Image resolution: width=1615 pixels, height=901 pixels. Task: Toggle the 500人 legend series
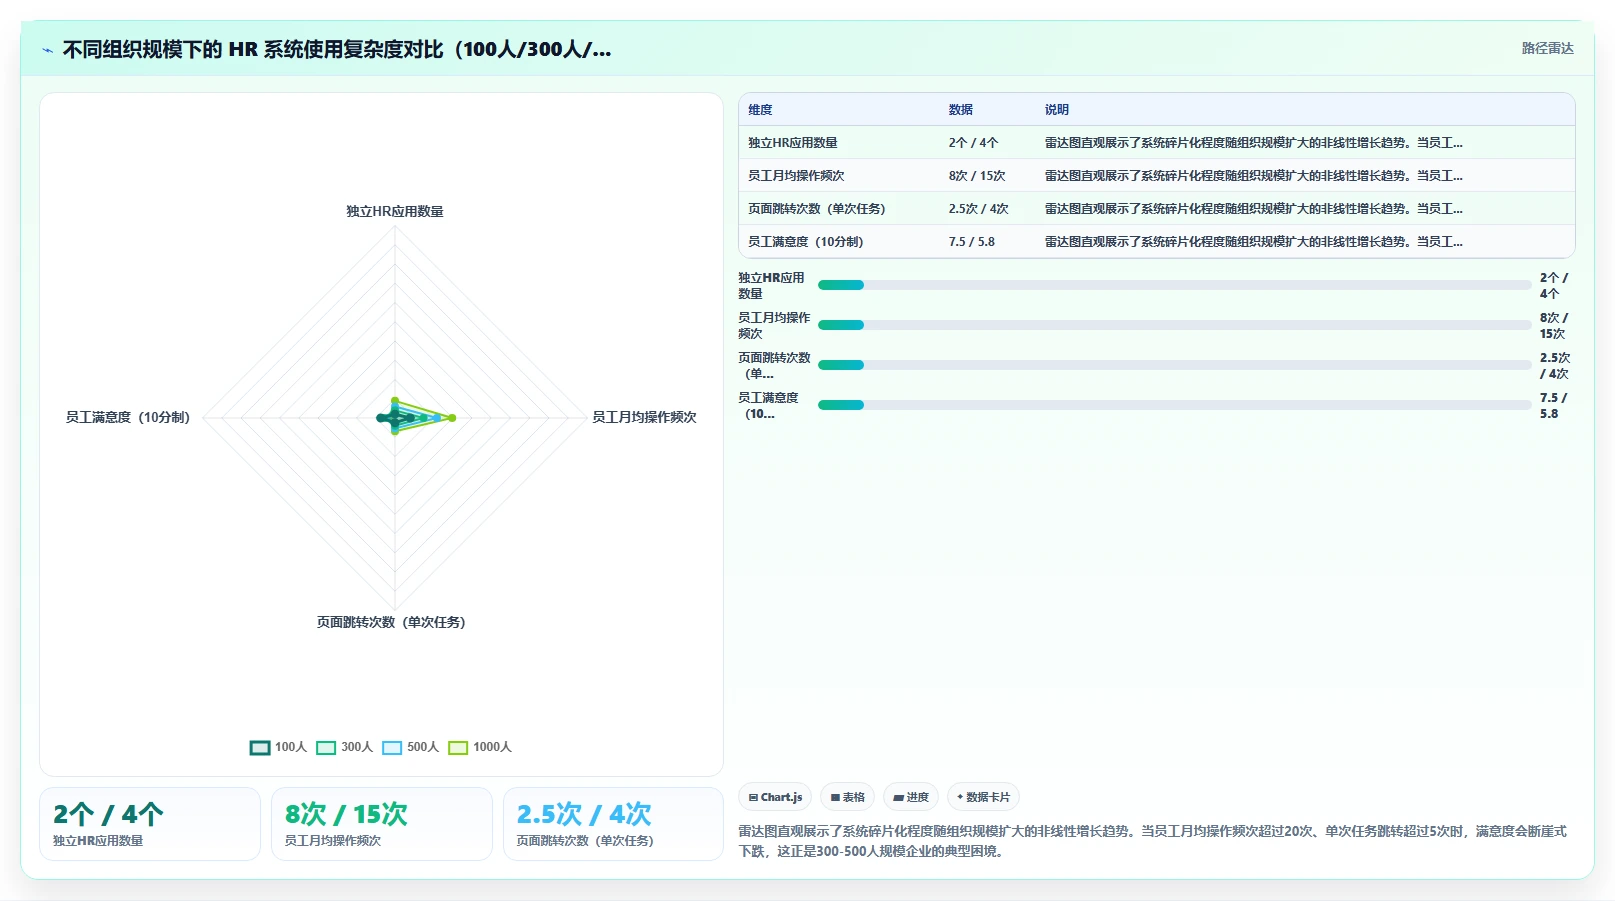coord(410,747)
